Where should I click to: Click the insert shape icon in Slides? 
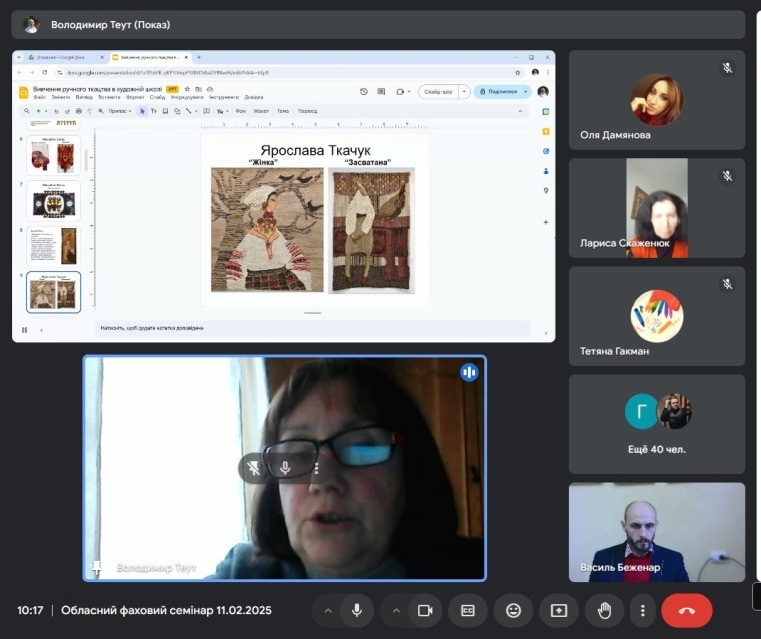point(177,111)
